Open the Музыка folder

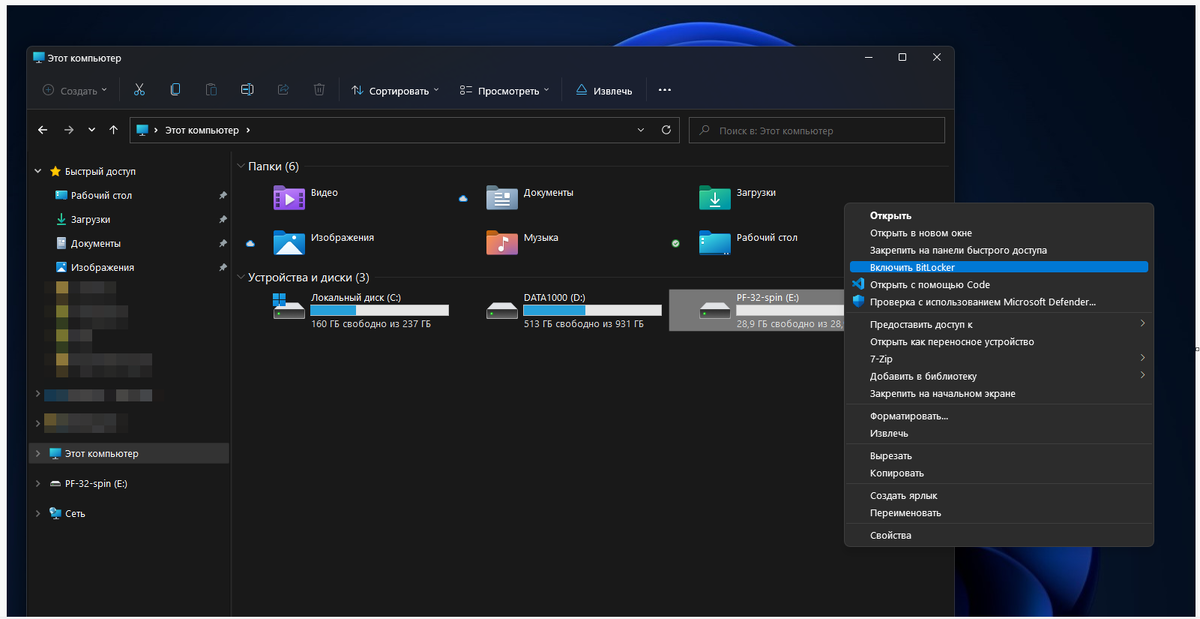click(522, 241)
